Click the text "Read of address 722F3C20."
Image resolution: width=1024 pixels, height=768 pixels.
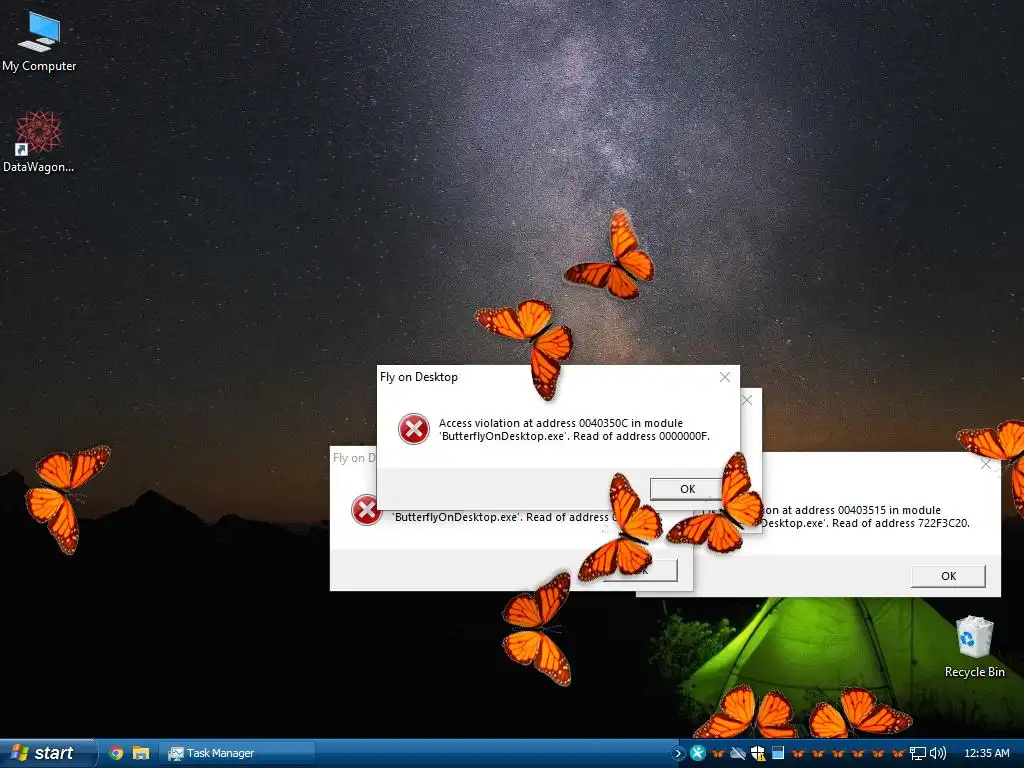pos(901,523)
